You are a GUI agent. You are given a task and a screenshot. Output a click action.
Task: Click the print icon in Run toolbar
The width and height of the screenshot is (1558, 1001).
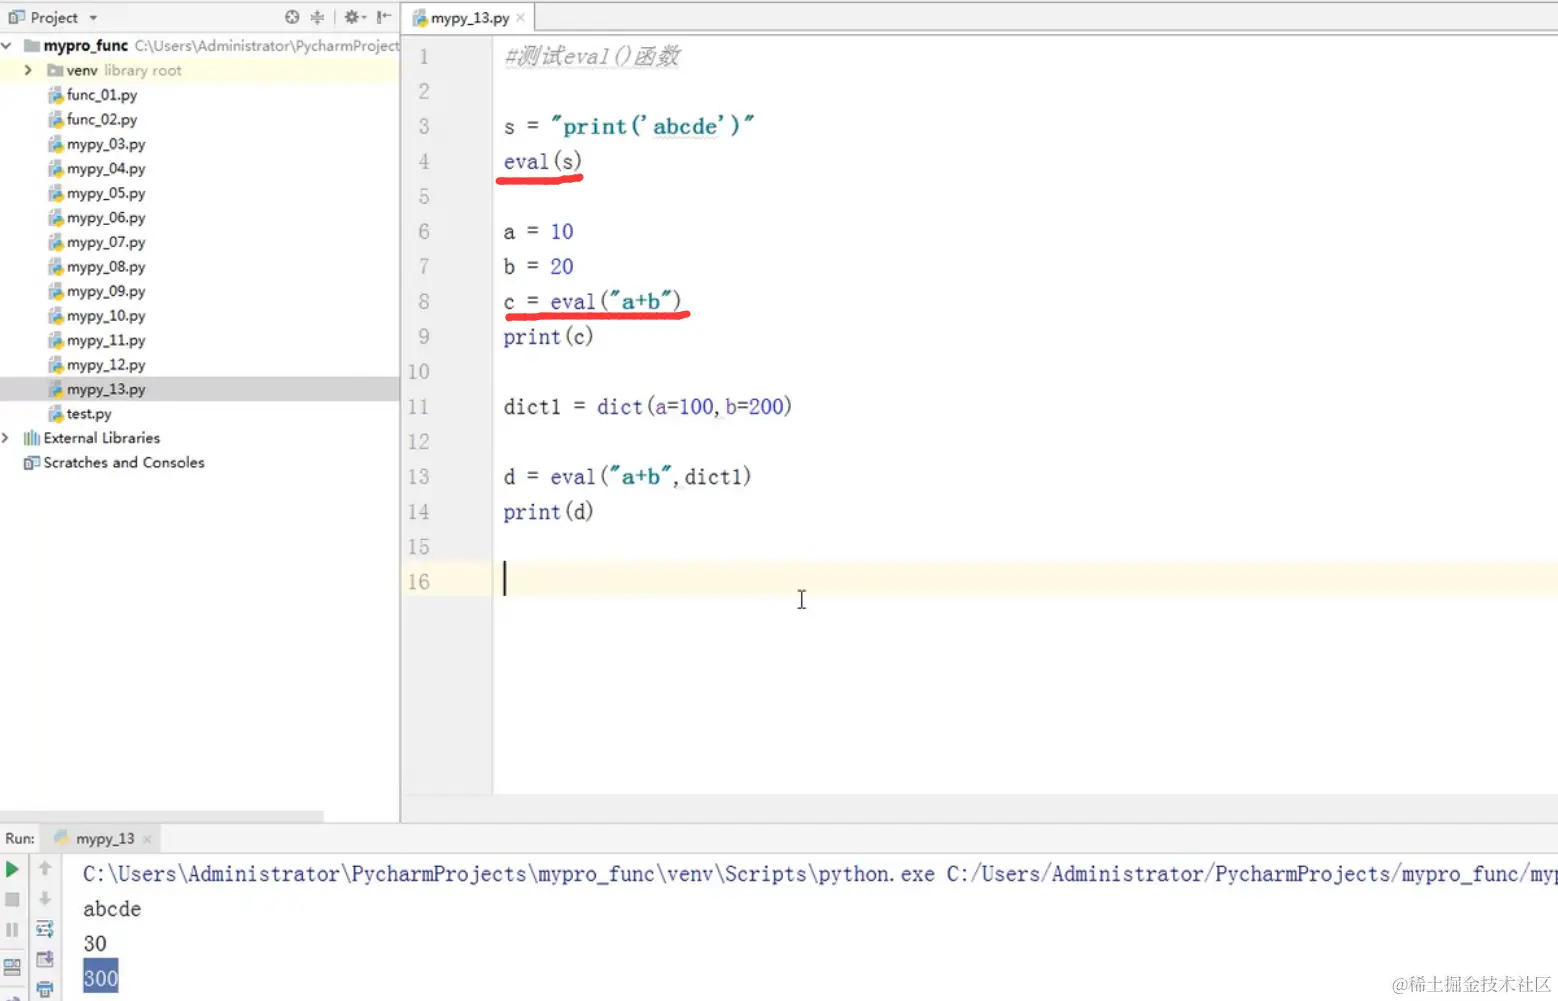click(x=45, y=990)
